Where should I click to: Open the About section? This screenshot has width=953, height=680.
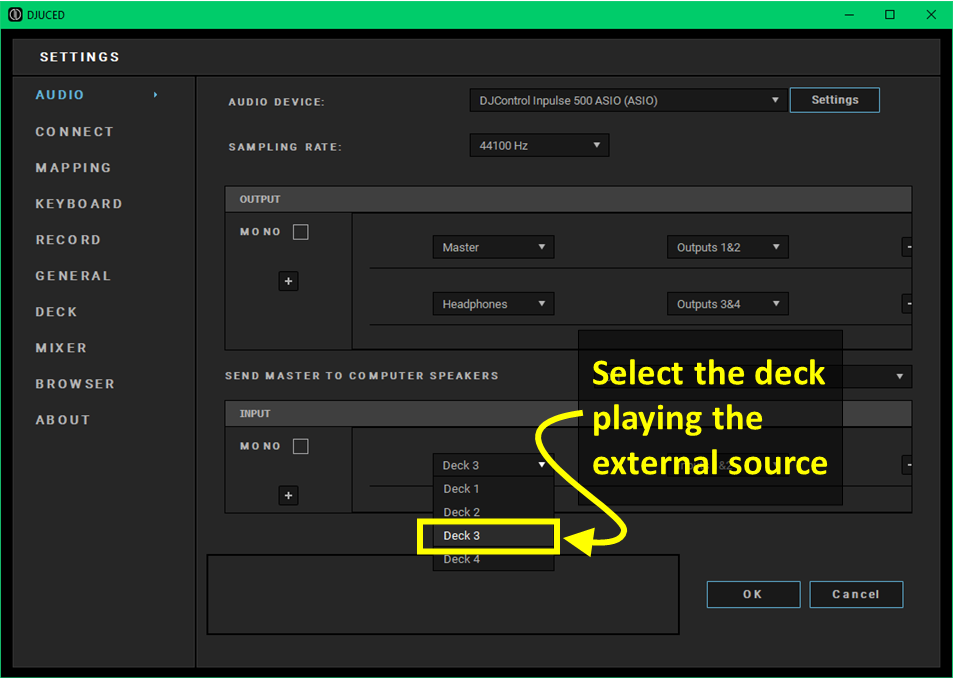coord(63,420)
